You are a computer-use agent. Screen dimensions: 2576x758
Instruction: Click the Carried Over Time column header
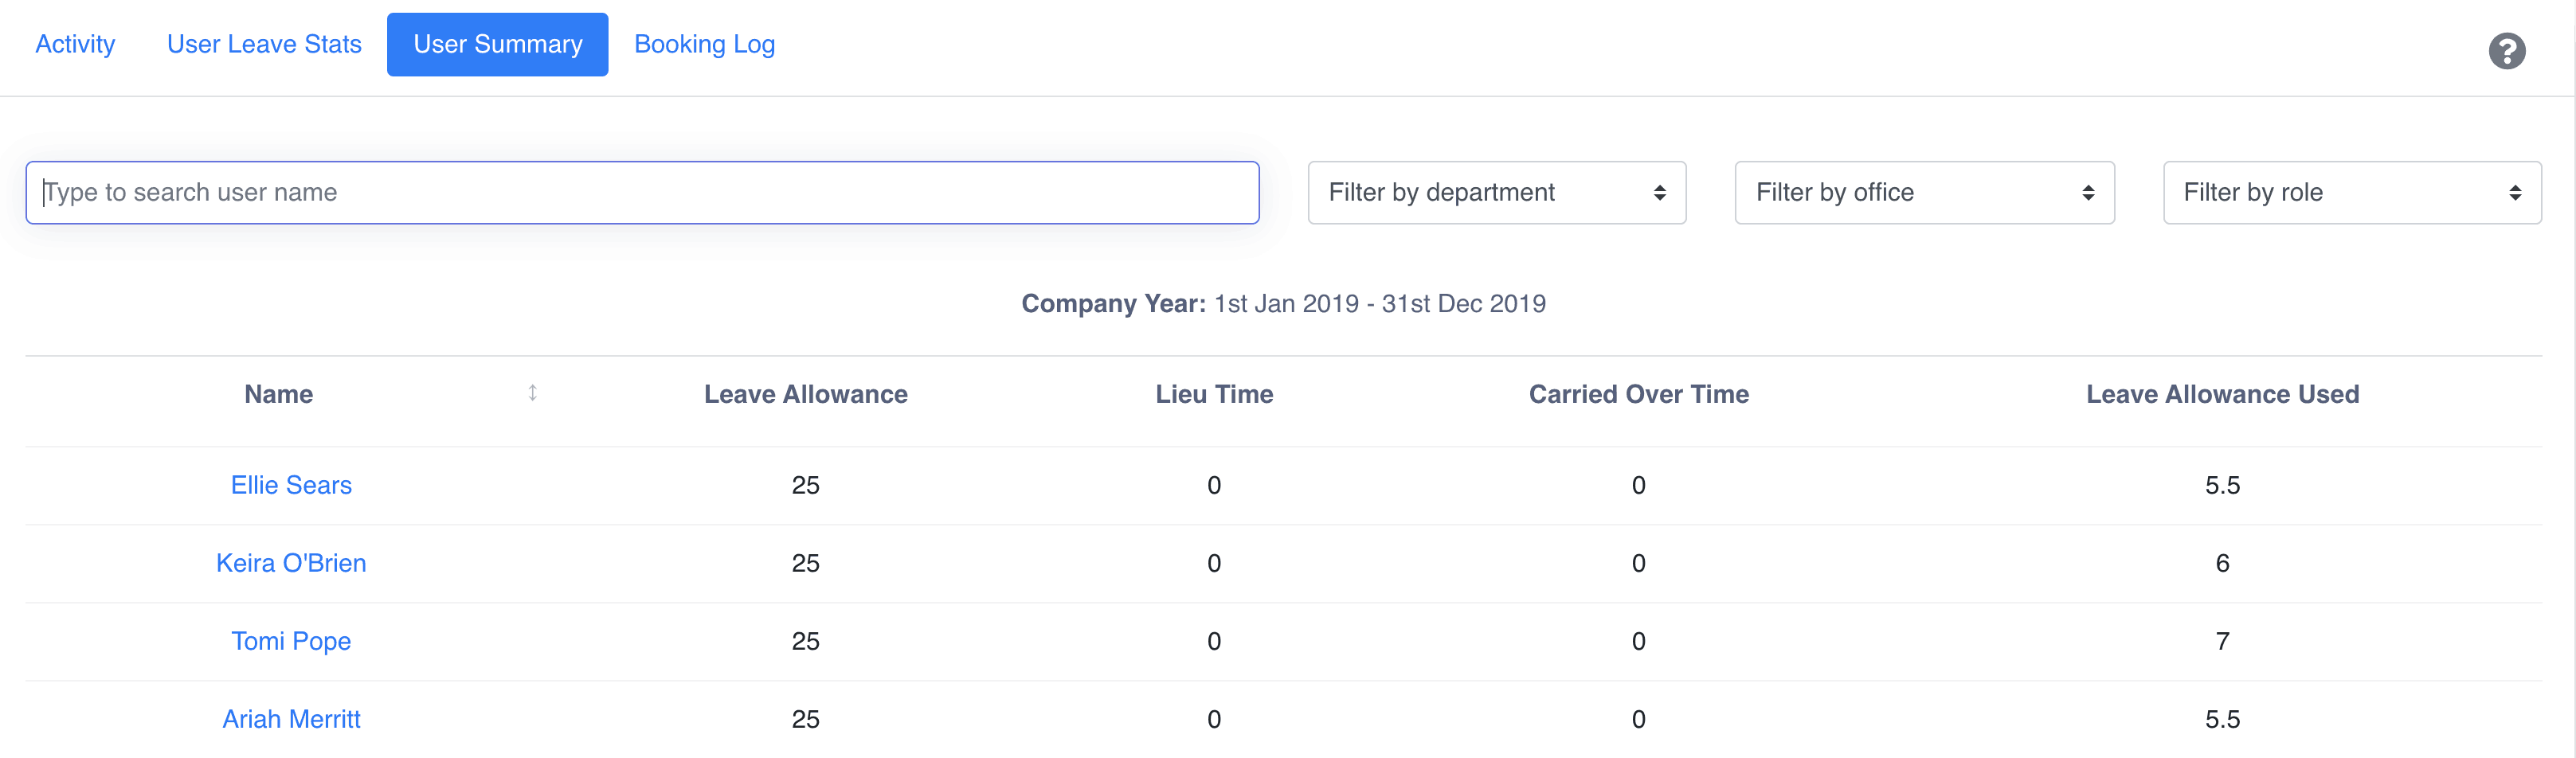pos(1638,394)
